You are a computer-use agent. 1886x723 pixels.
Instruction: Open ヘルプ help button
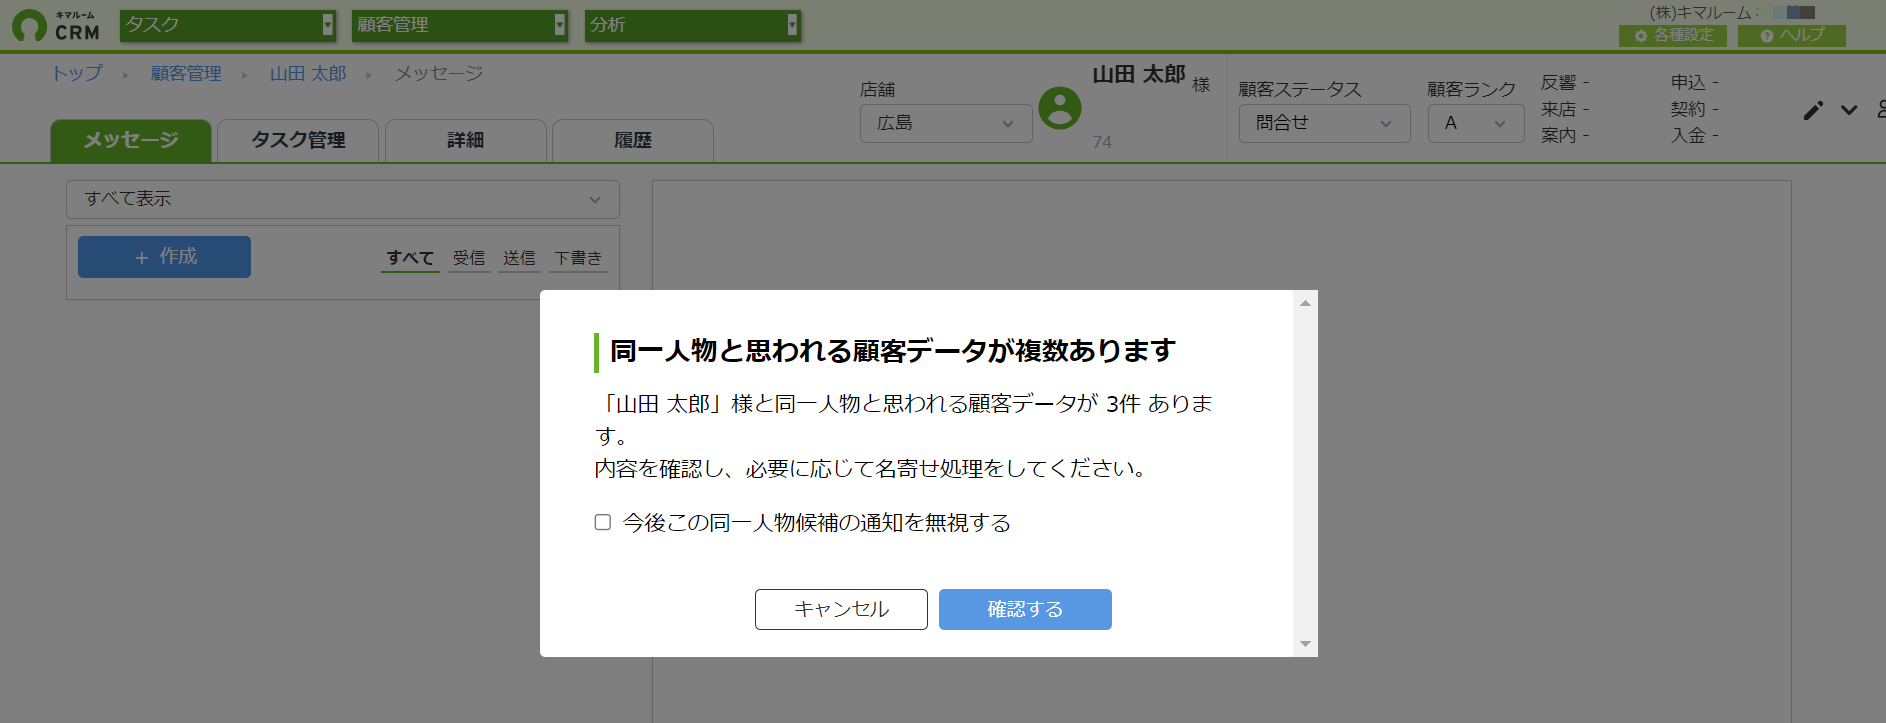click(1792, 35)
